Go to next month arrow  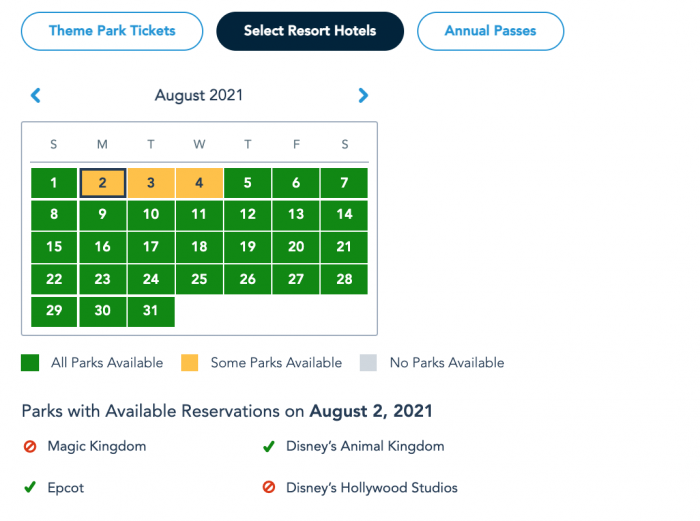(363, 96)
